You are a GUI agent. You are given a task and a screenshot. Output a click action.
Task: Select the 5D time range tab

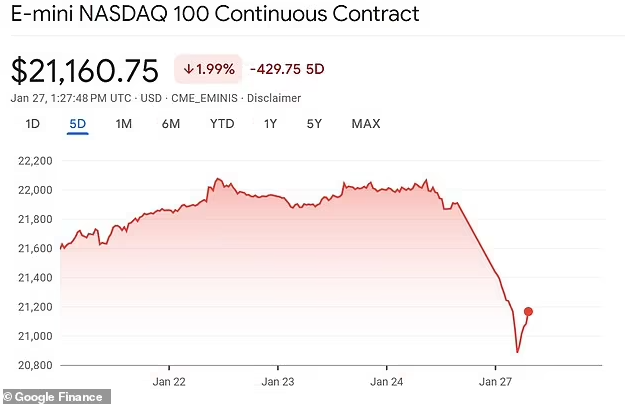click(78, 124)
